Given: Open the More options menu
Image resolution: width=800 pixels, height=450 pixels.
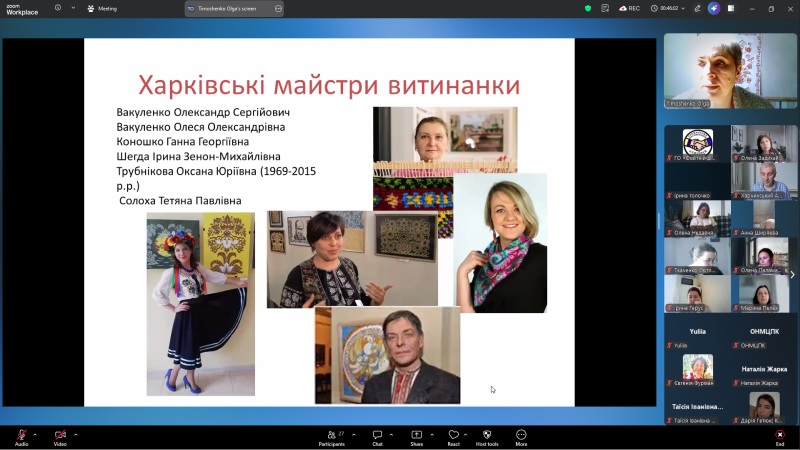Looking at the screenshot, I should point(521,435).
